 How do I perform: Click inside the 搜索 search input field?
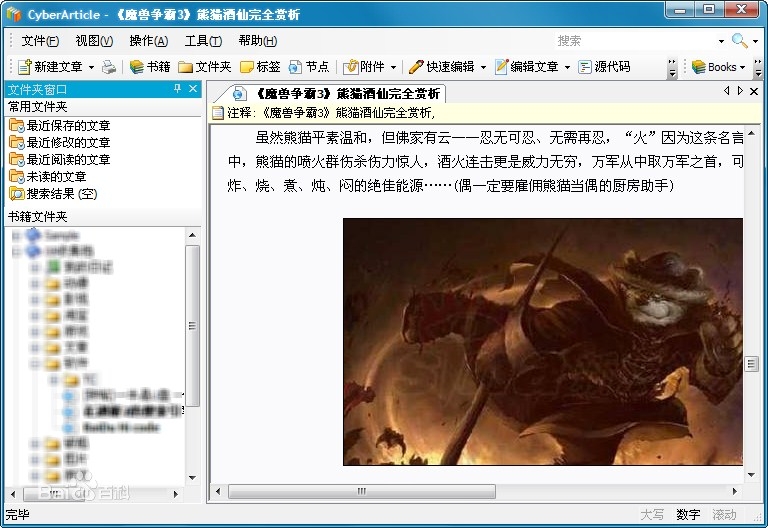click(x=630, y=41)
